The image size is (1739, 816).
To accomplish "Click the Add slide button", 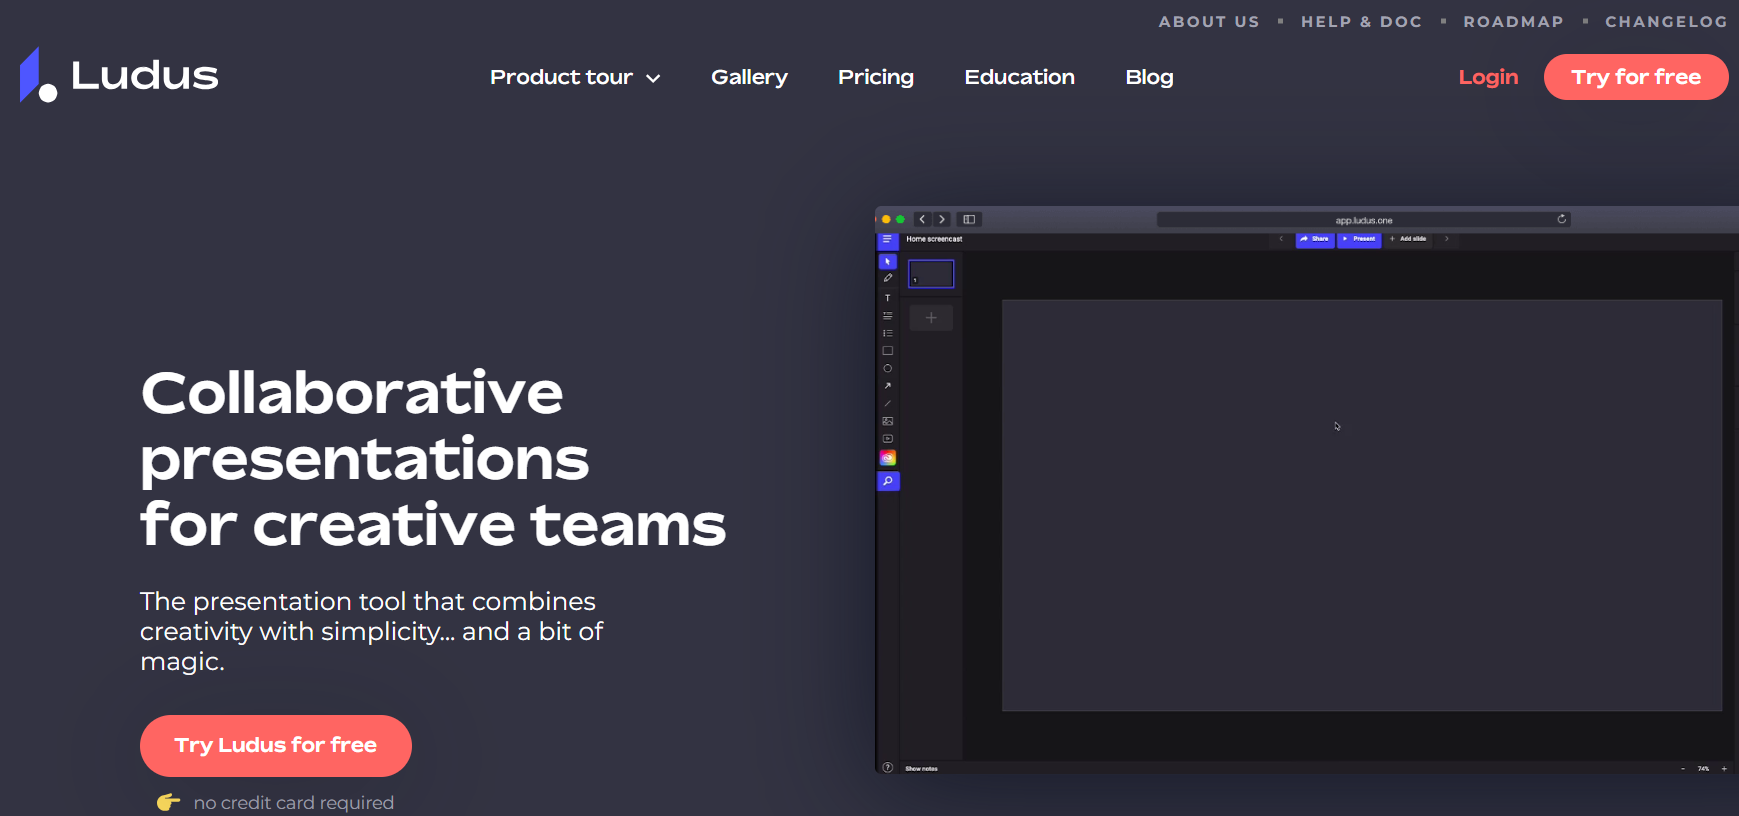I will pyautogui.click(x=1408, y=239).
